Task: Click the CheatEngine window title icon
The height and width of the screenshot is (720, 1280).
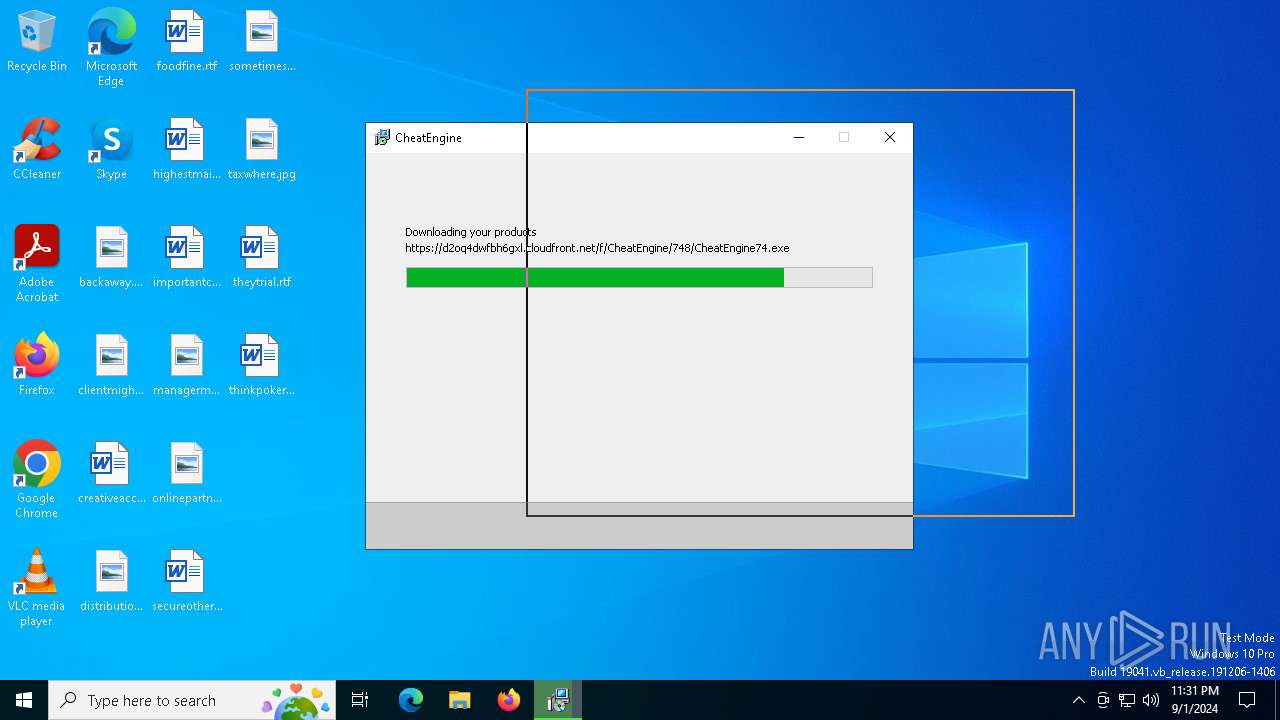Action: click(382, 138)
